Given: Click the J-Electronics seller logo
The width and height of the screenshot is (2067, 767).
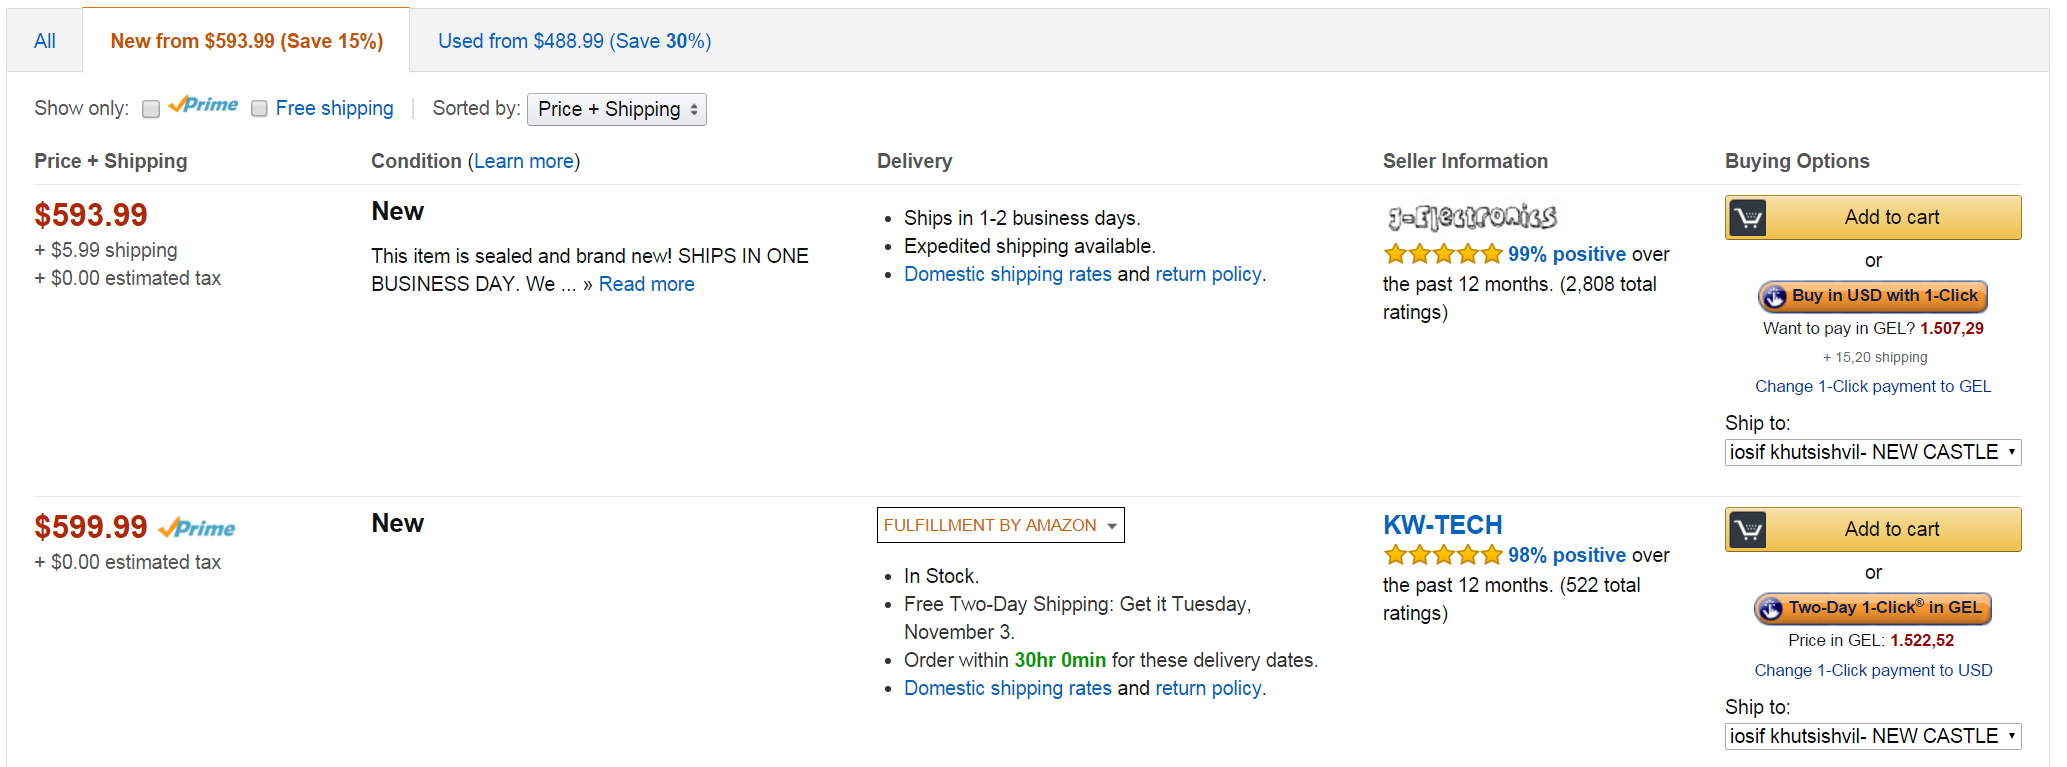Looking at the screenshot, I should coord(1472,217).
